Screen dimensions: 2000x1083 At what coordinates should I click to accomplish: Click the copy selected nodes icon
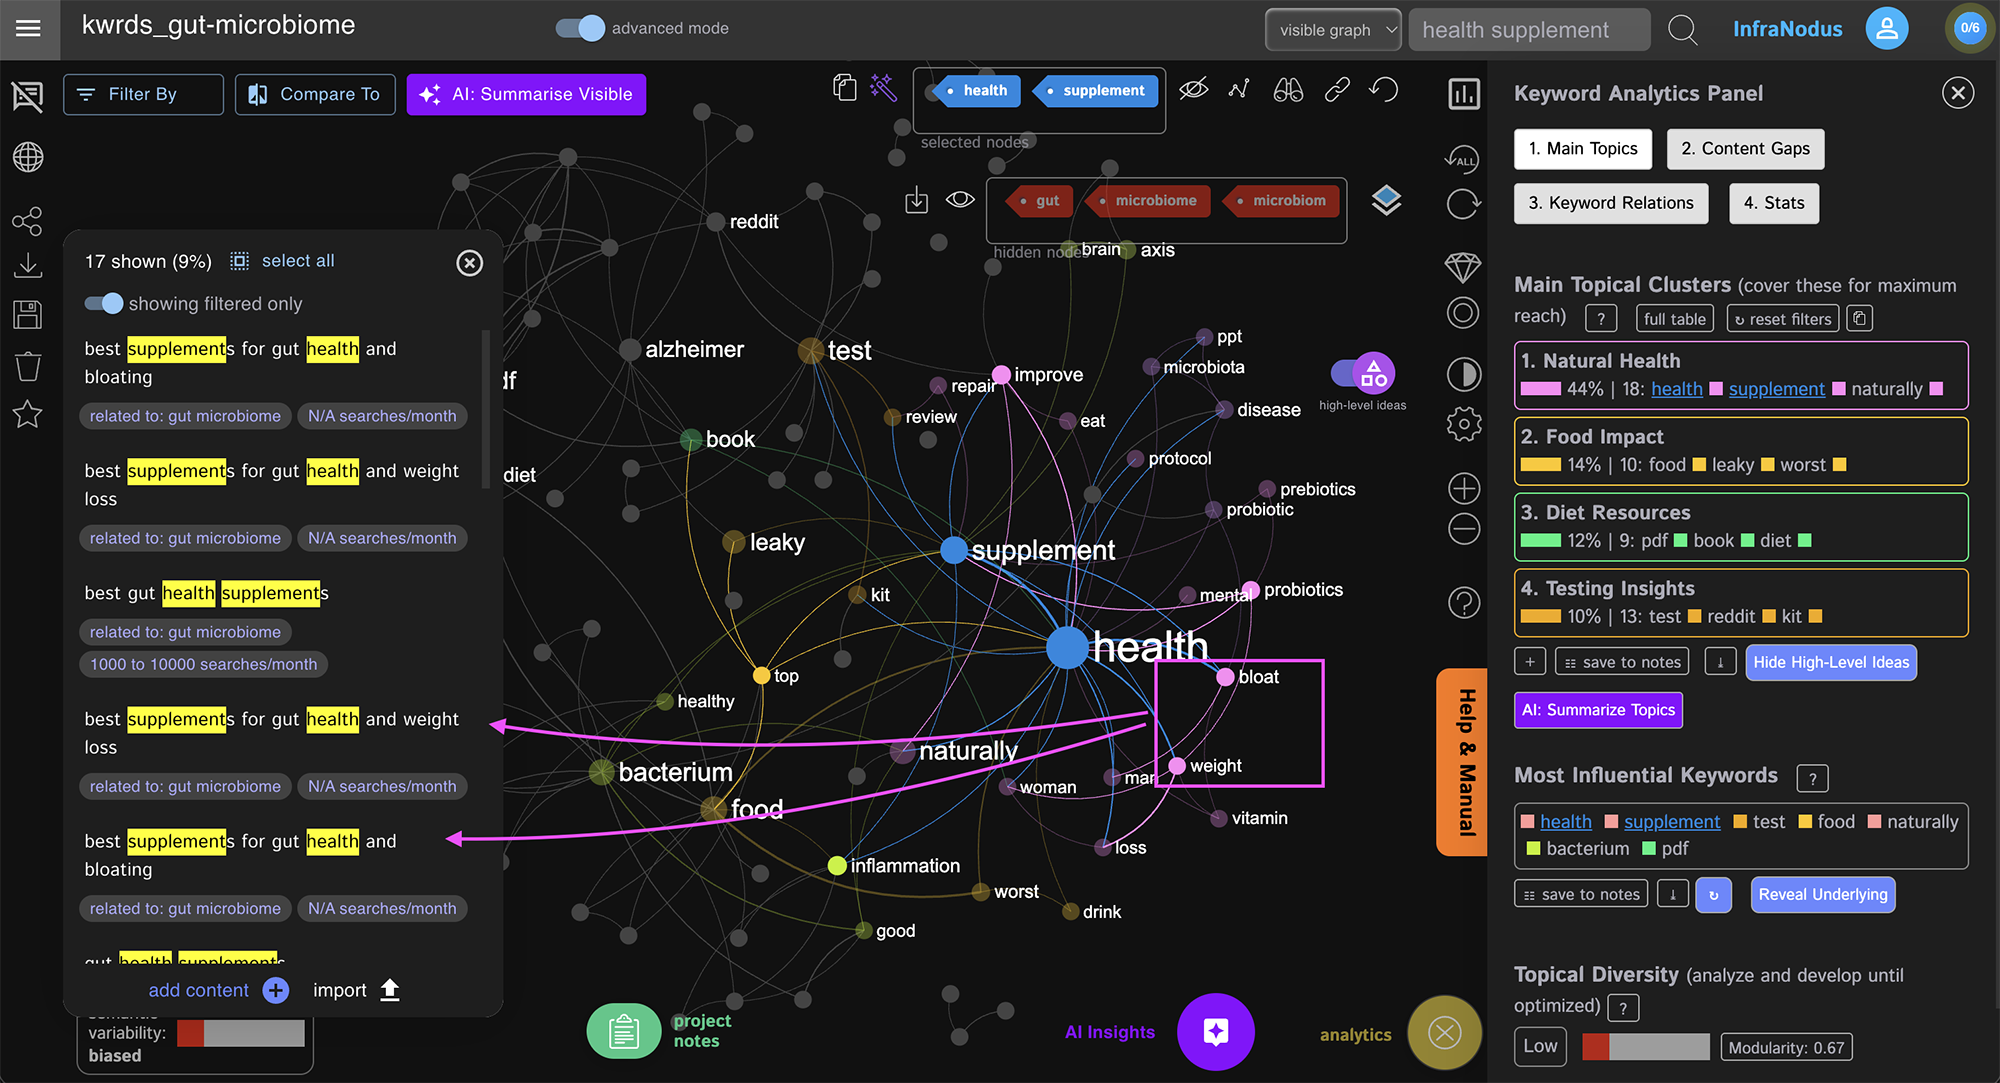(x=845, y=88)
